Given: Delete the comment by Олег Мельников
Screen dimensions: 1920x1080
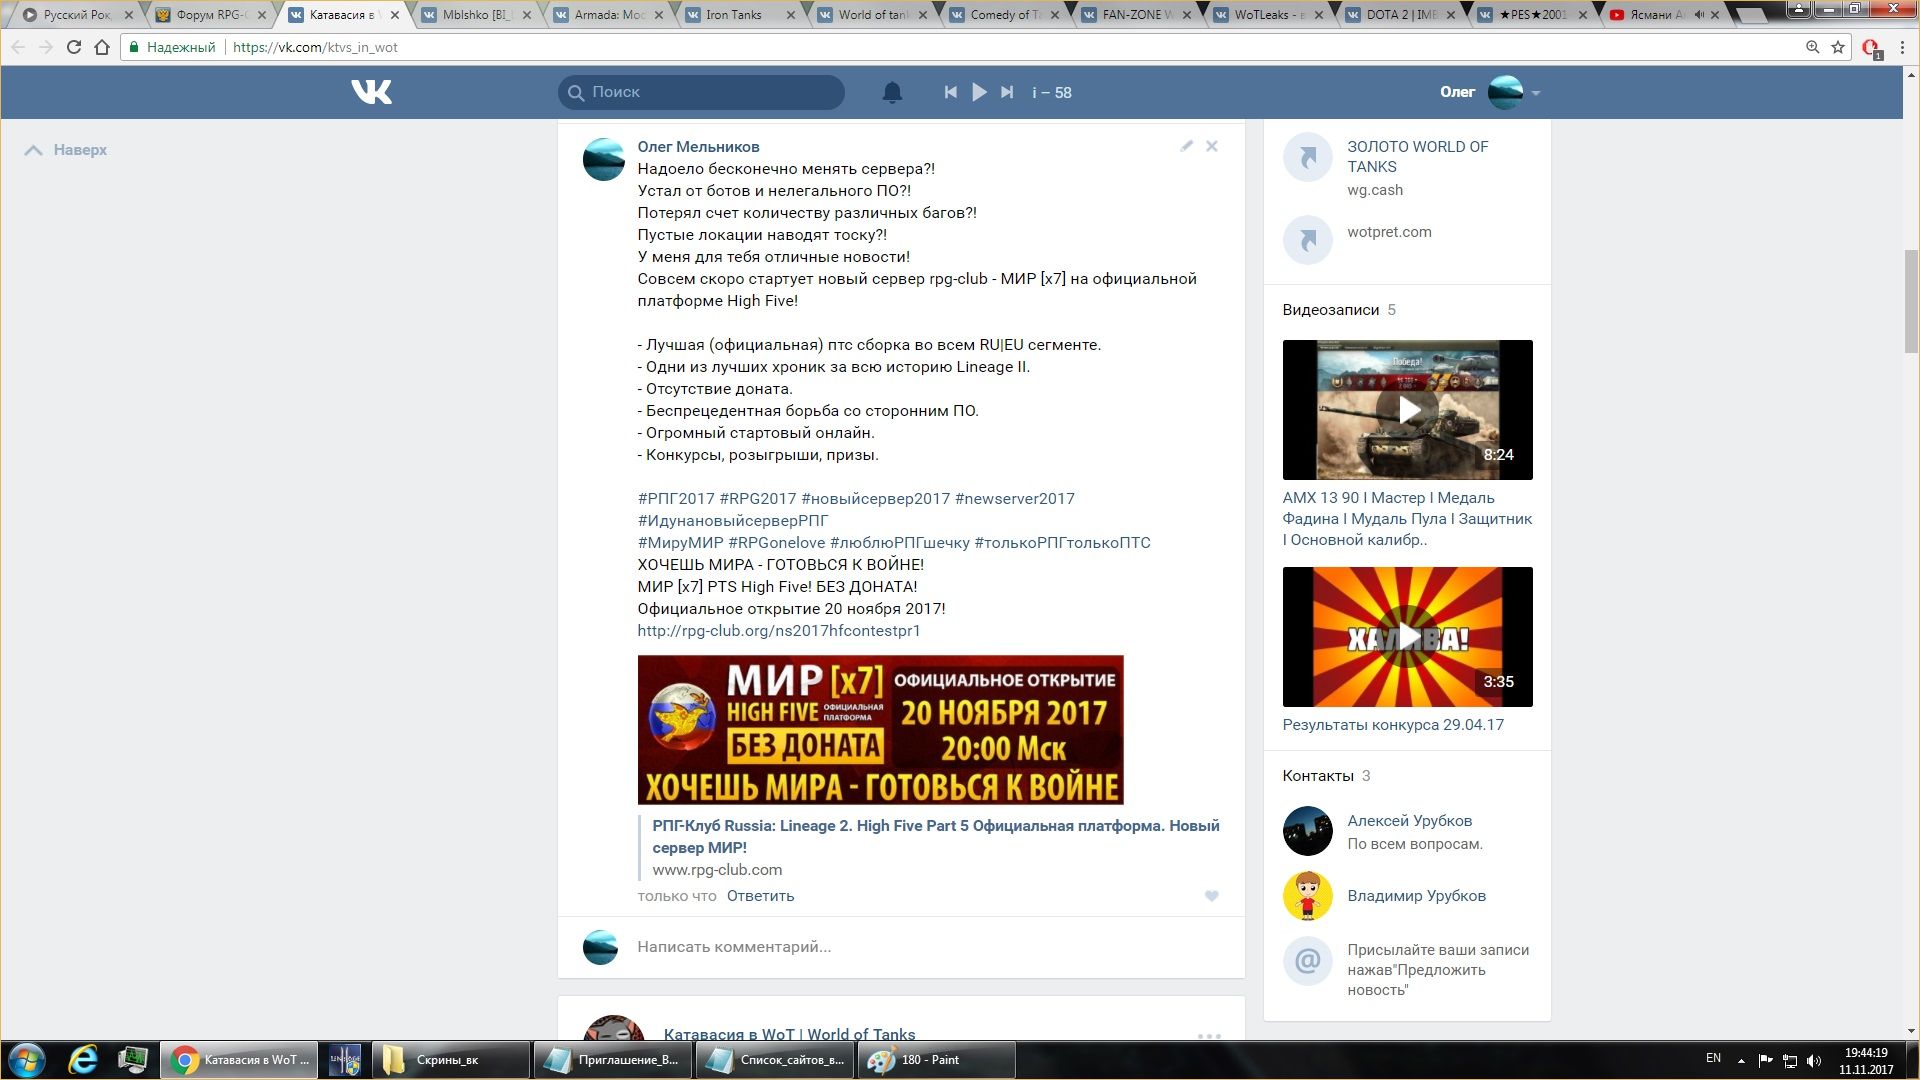Looking at the screenshot, I should pyautogui.click(x=1211, y=146).
